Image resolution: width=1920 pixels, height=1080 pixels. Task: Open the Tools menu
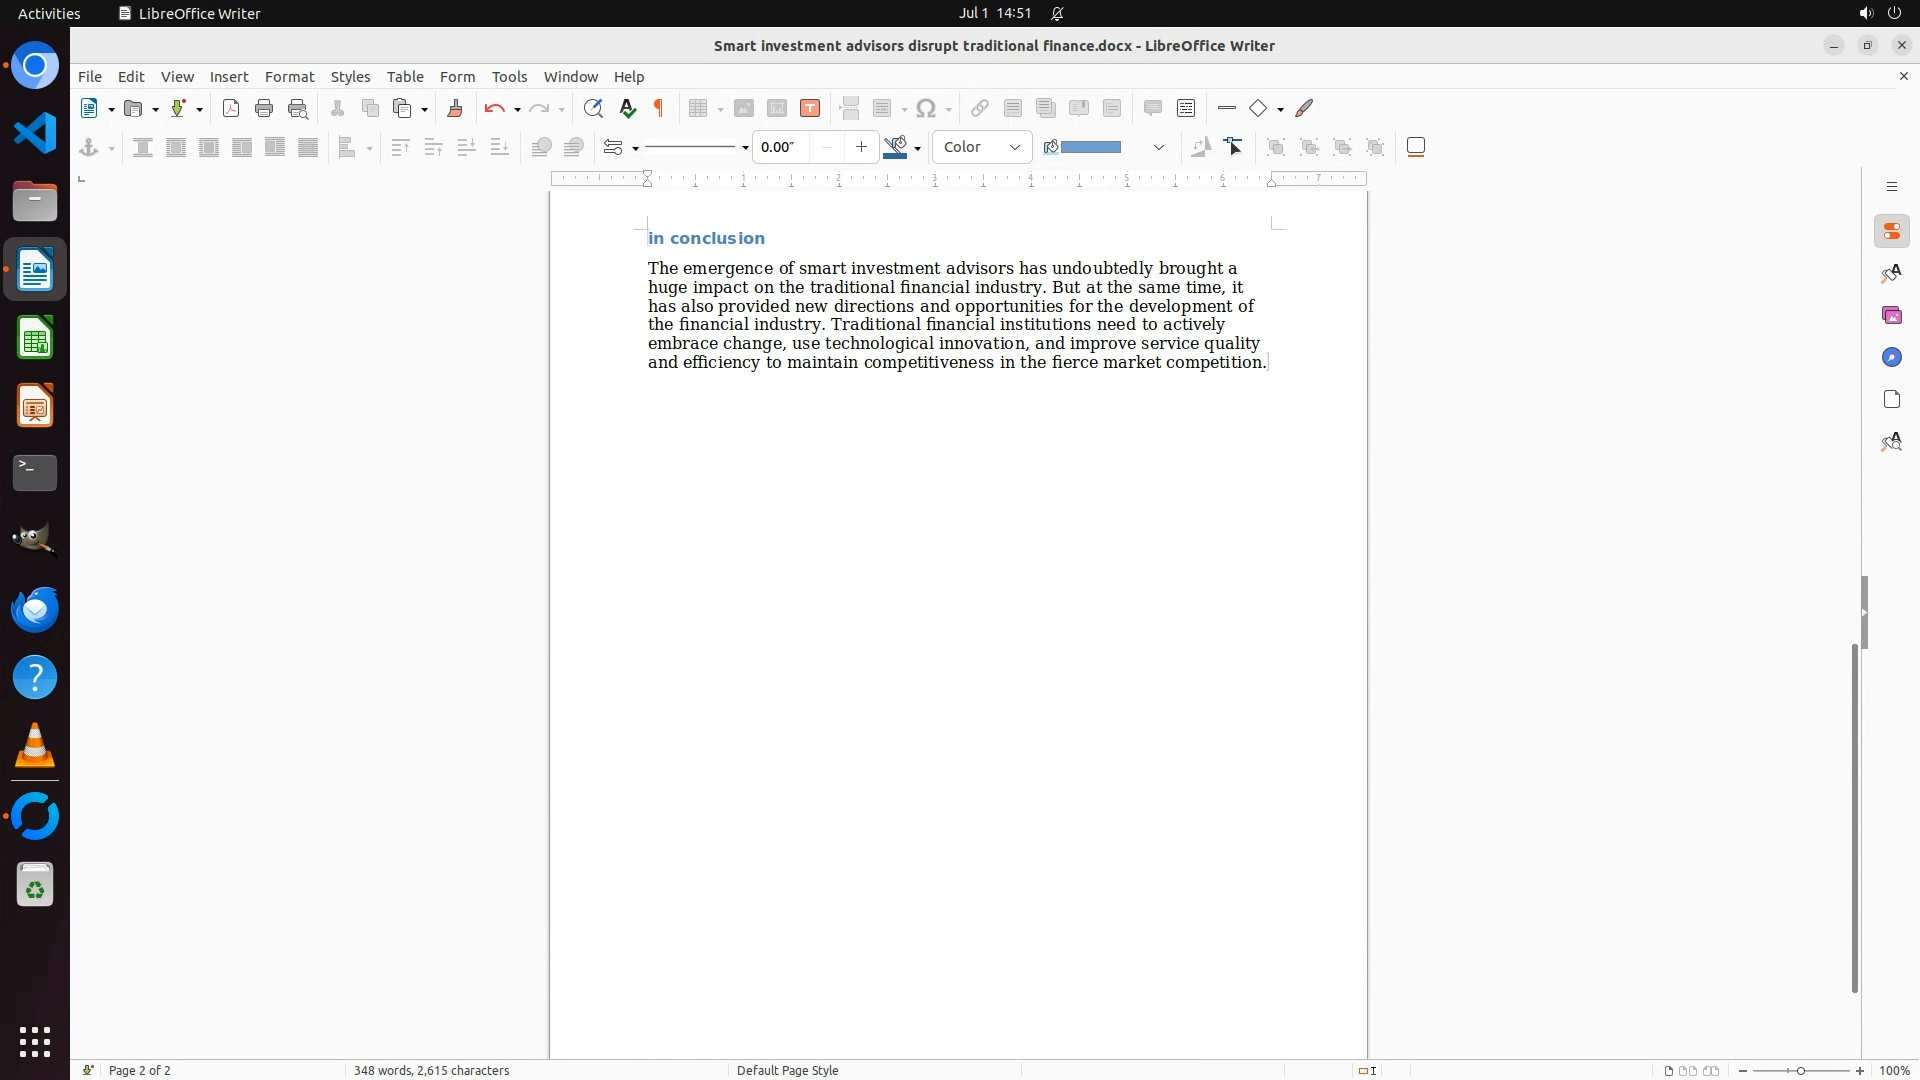pos(509,77)
